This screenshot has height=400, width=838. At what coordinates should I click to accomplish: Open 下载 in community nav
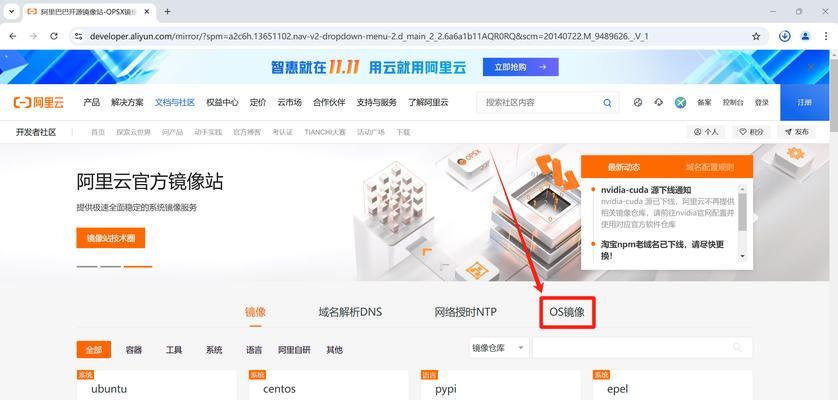pos(403,132)
